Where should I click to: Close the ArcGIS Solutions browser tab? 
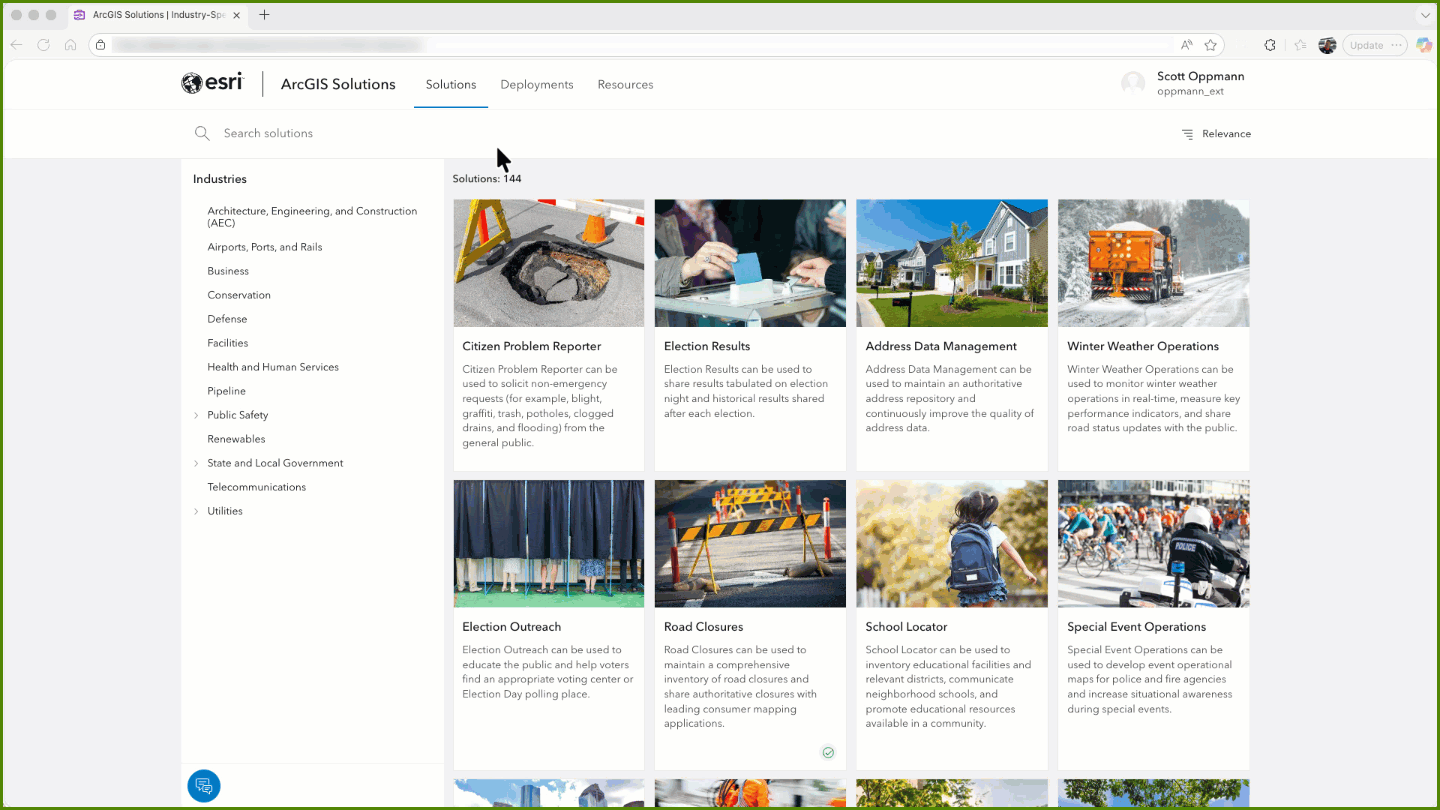235,15
